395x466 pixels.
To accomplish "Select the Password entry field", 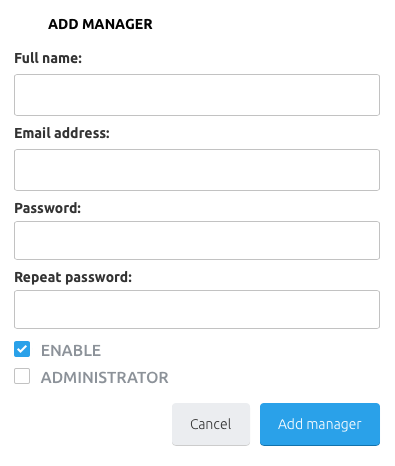I will click(197, 240).
